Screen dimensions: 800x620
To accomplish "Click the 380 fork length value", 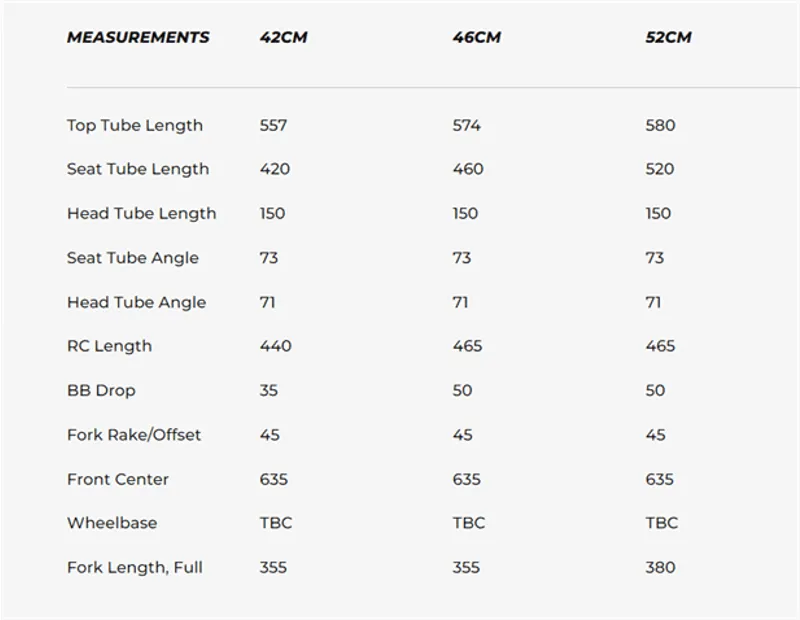I will point(660,567).
